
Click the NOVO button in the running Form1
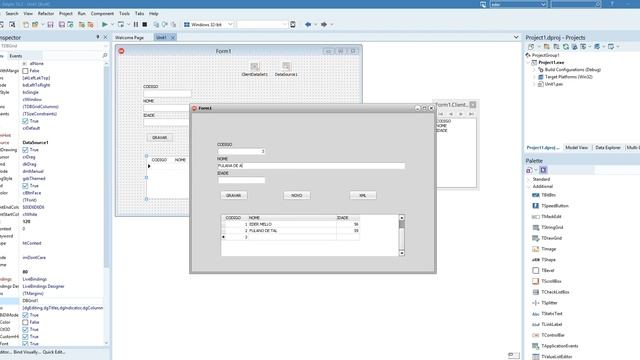(297, 196)
